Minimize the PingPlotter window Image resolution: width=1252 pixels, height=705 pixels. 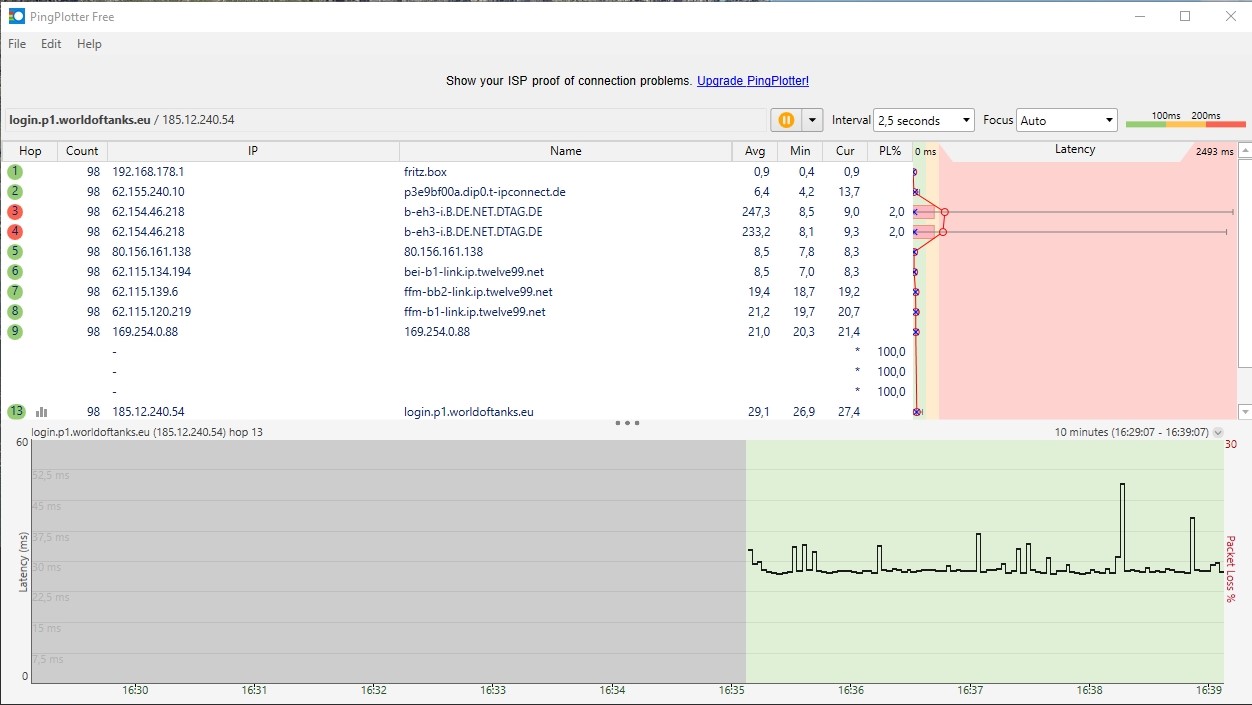click(x=1139, y=16)
